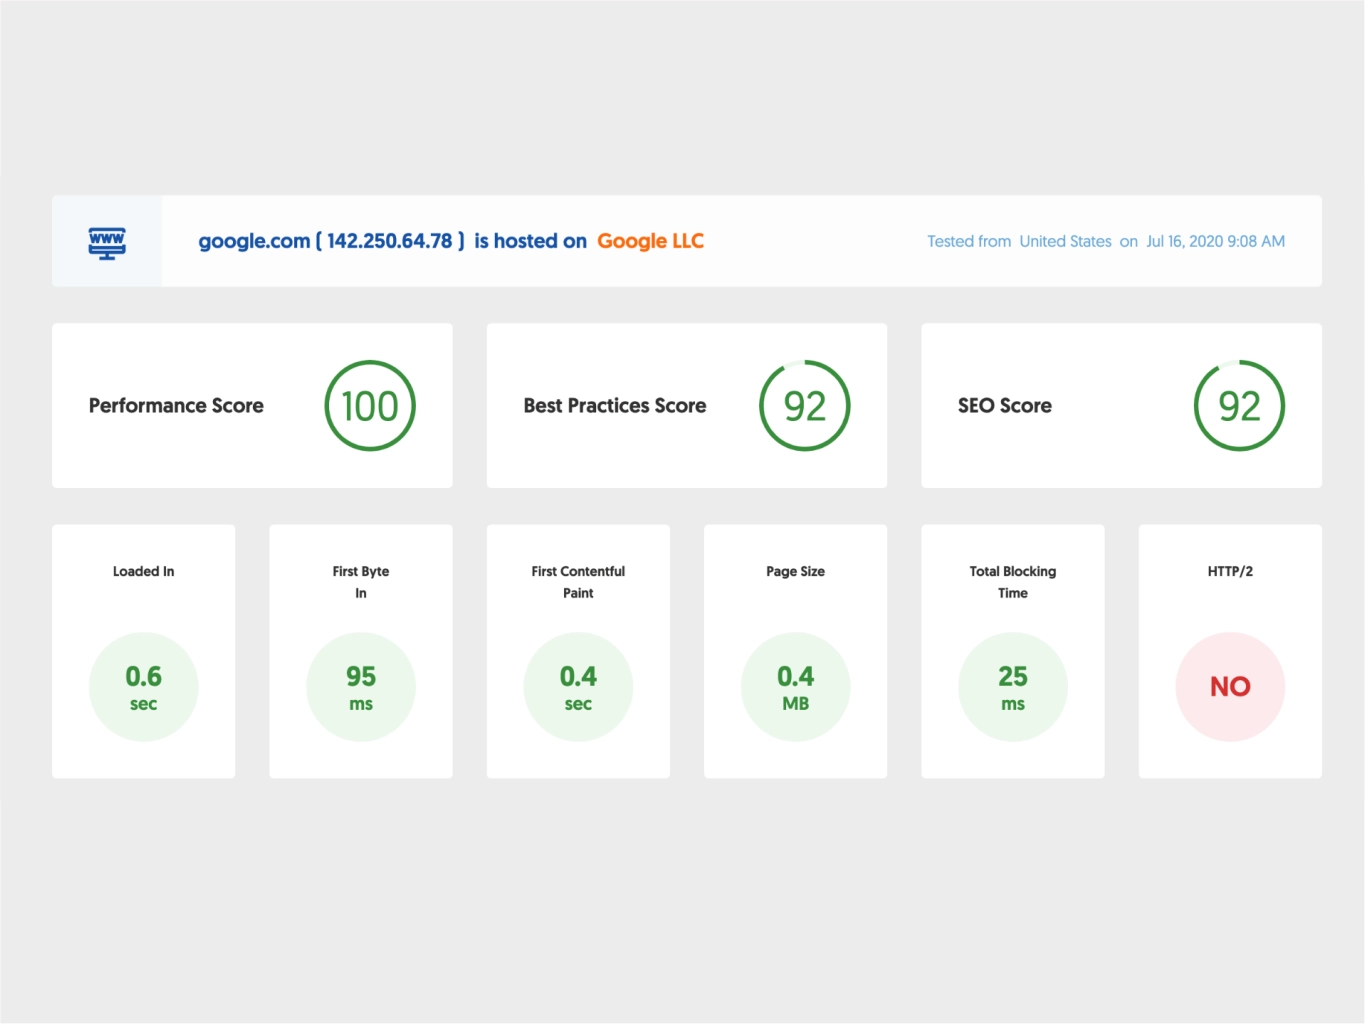The width and height of the screenshot is (1365, 1024).
Task: Click the First Byte 95 ms badge
Action: [361, 687]
